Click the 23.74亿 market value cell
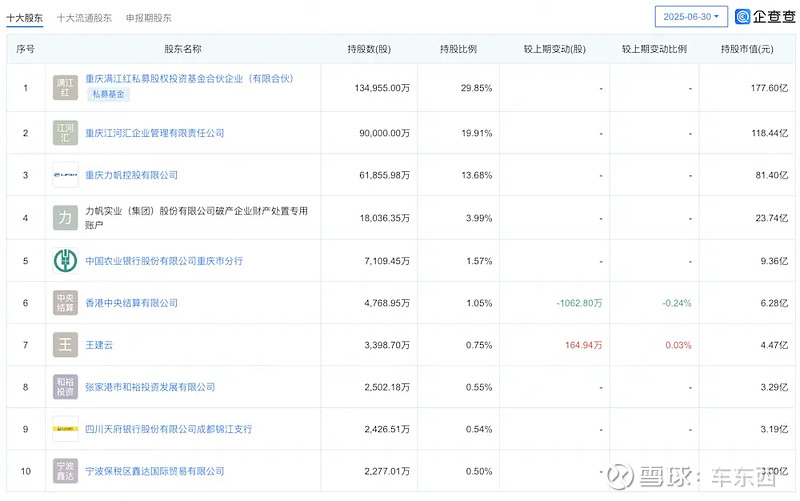Viewport: 800px width, 501px height. click(772, 218)
